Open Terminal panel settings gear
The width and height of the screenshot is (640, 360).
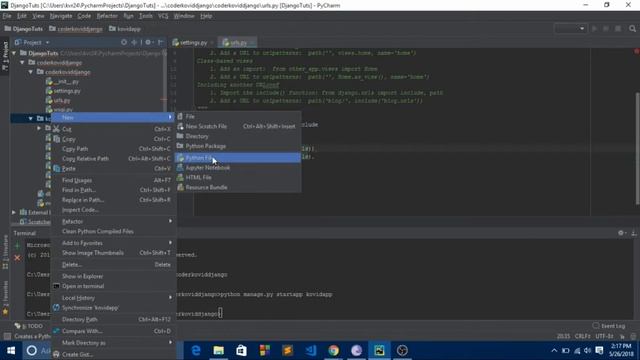621,233
